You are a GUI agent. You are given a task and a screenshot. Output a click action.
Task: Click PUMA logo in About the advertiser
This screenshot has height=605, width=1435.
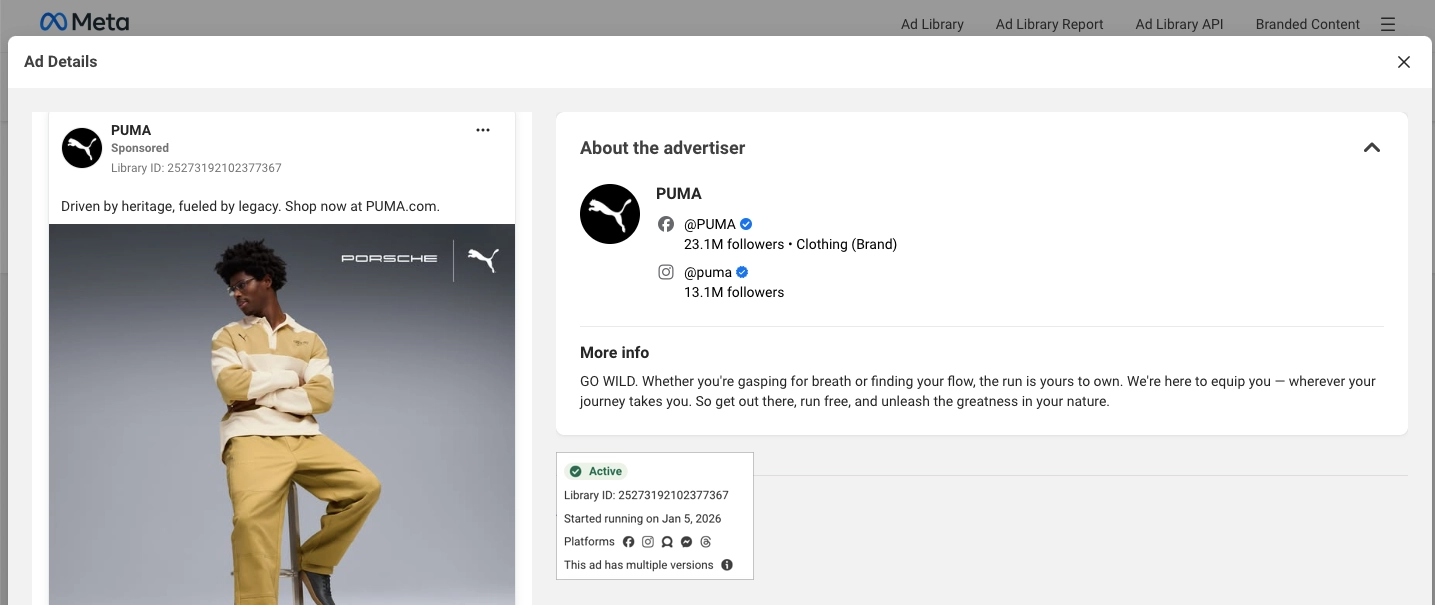610,214
